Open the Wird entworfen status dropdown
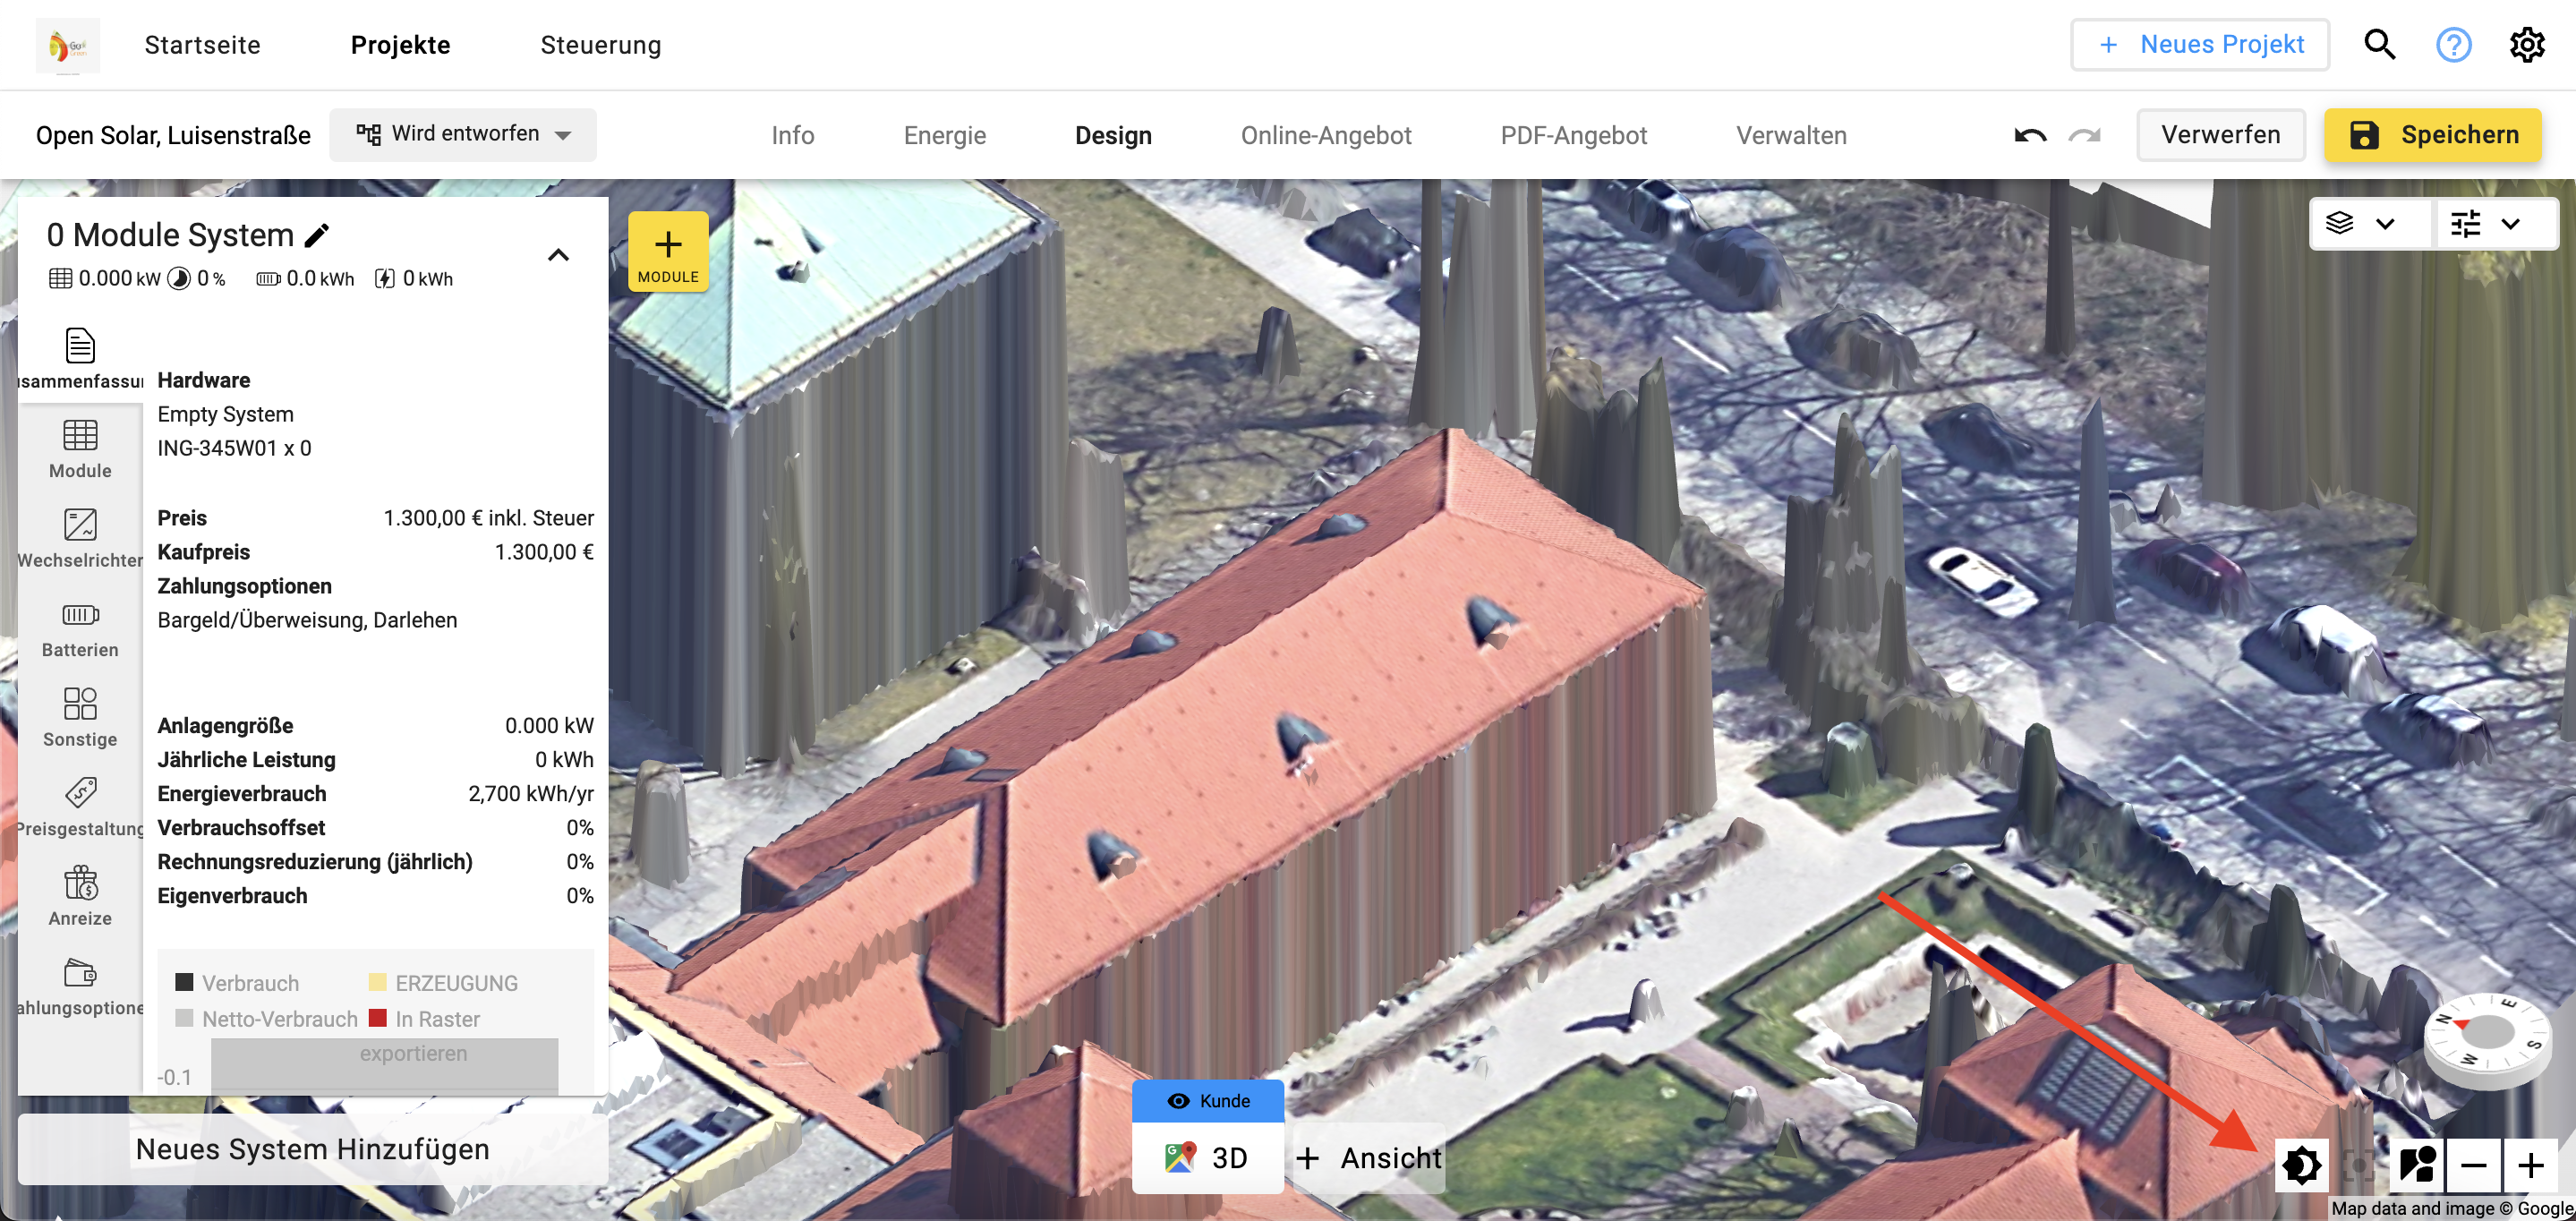Viewport: 2576px width, 1221px height. coord(463,134)
